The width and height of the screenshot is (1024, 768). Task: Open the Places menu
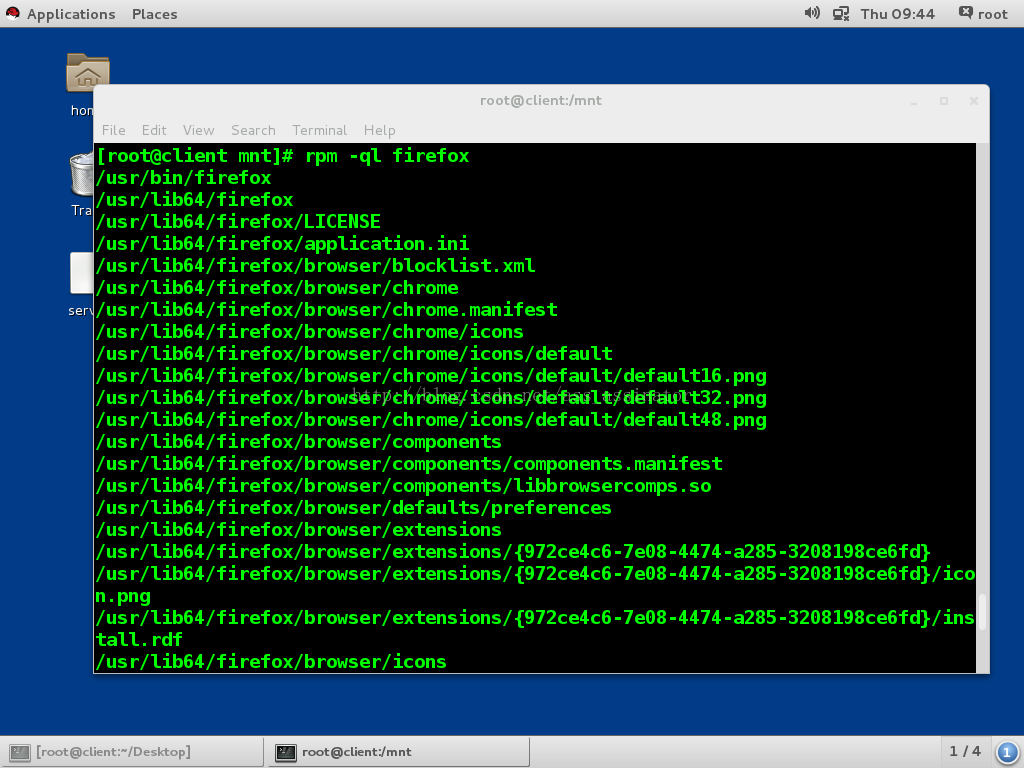click(x=154, y=14)
